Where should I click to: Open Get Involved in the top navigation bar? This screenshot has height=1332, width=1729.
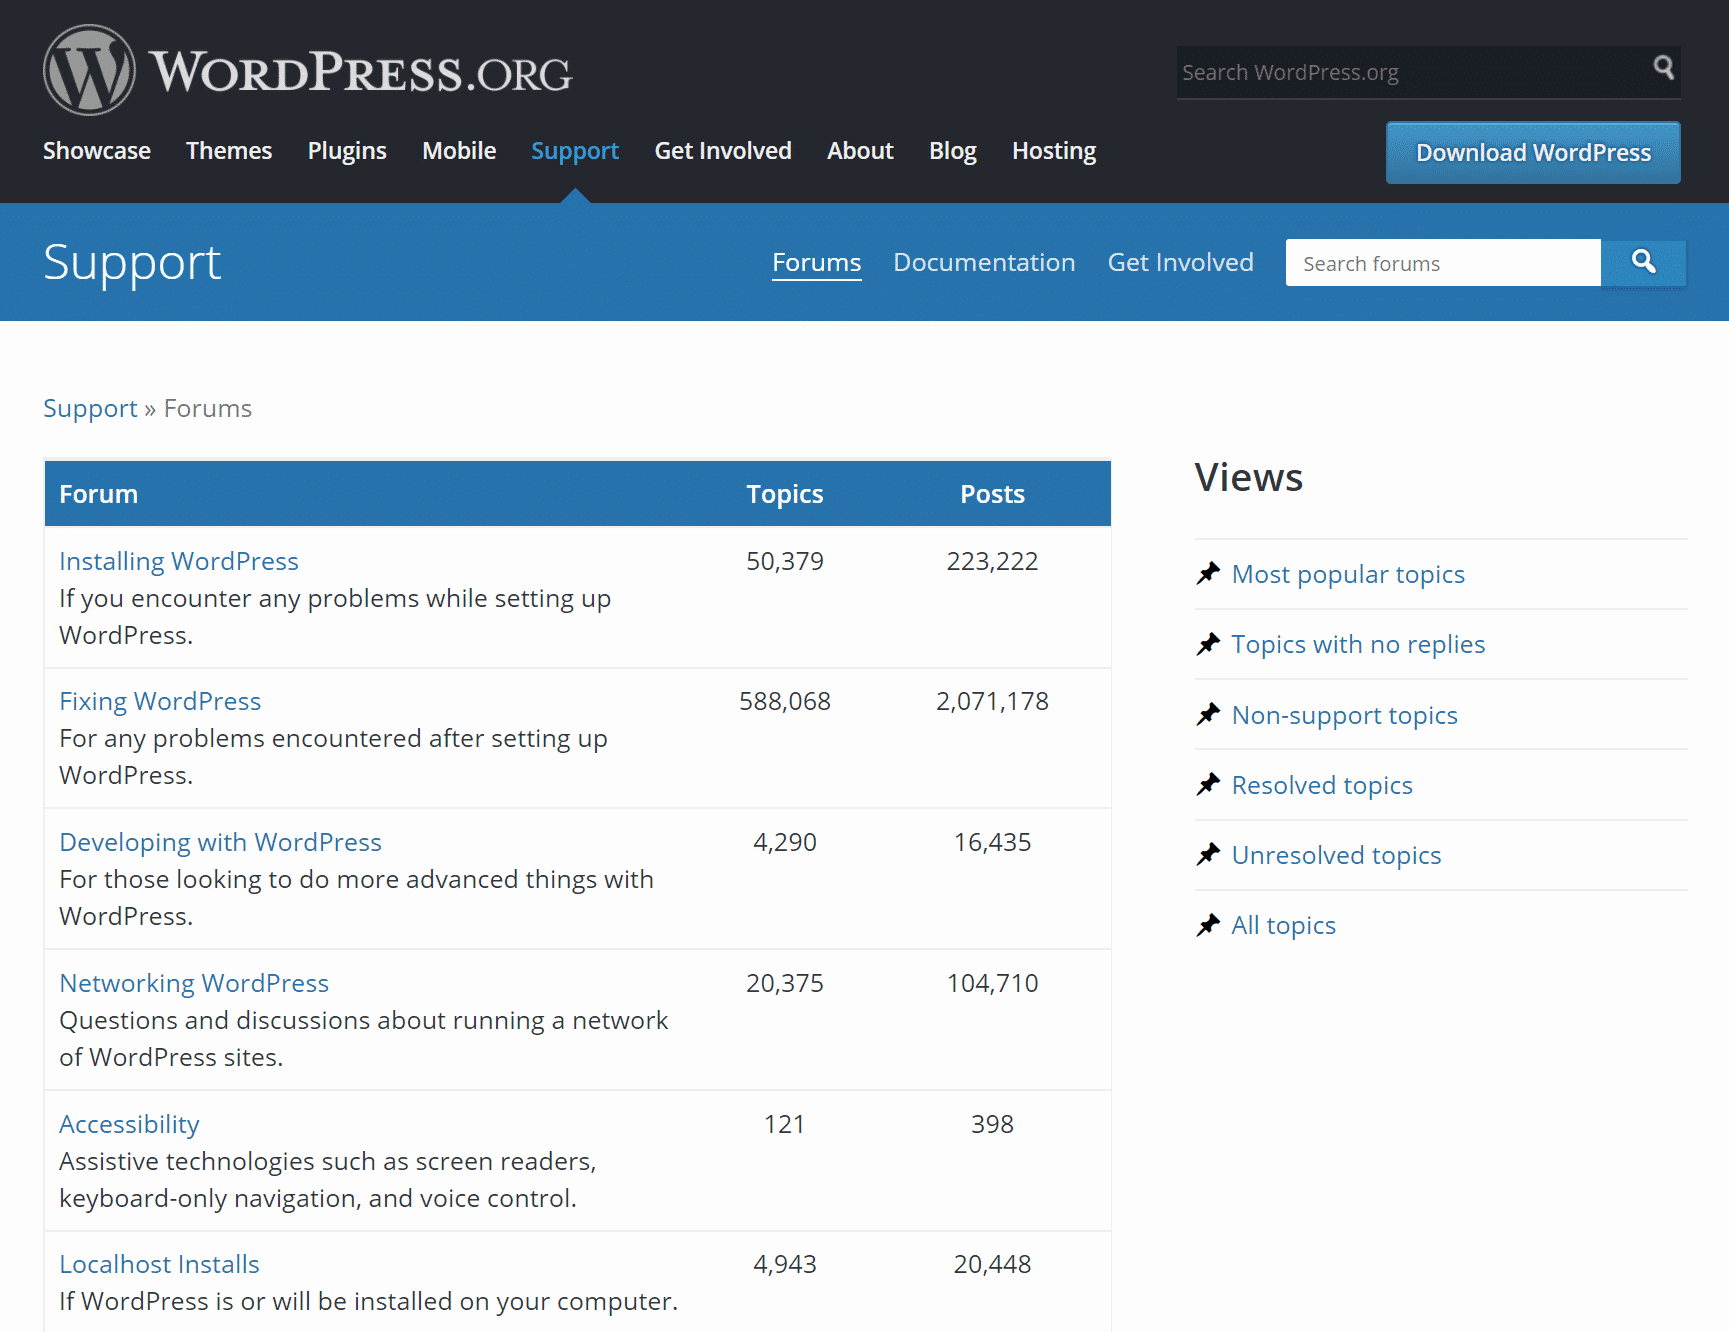(723, 151)
